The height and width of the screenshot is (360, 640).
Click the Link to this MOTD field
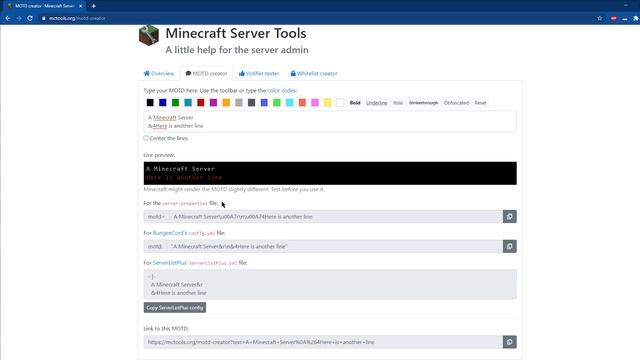(x=323, y=342)
